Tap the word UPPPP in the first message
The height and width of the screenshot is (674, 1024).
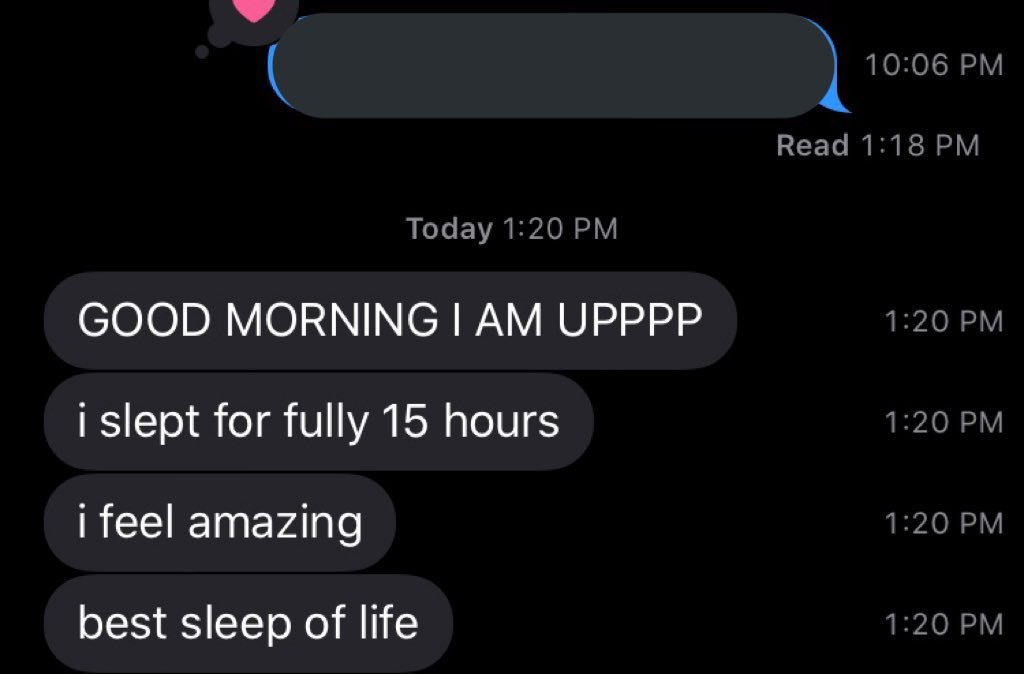(x=630, y=320)
